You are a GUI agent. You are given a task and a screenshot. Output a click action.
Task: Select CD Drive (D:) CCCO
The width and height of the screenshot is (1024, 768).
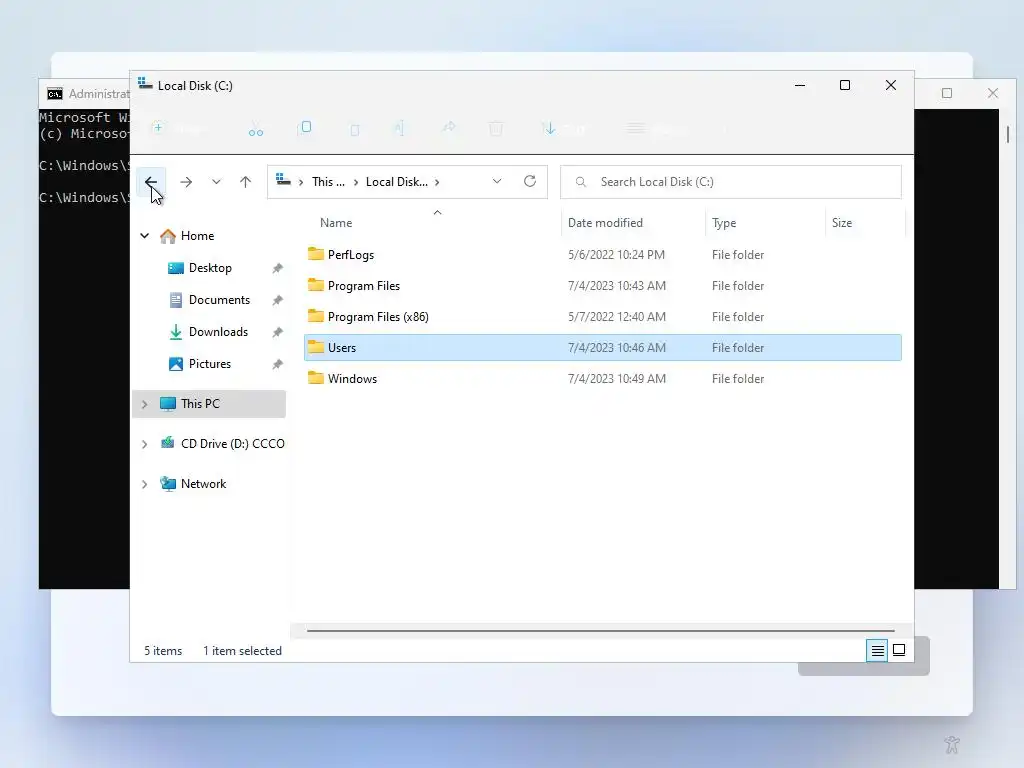(232, 443)
